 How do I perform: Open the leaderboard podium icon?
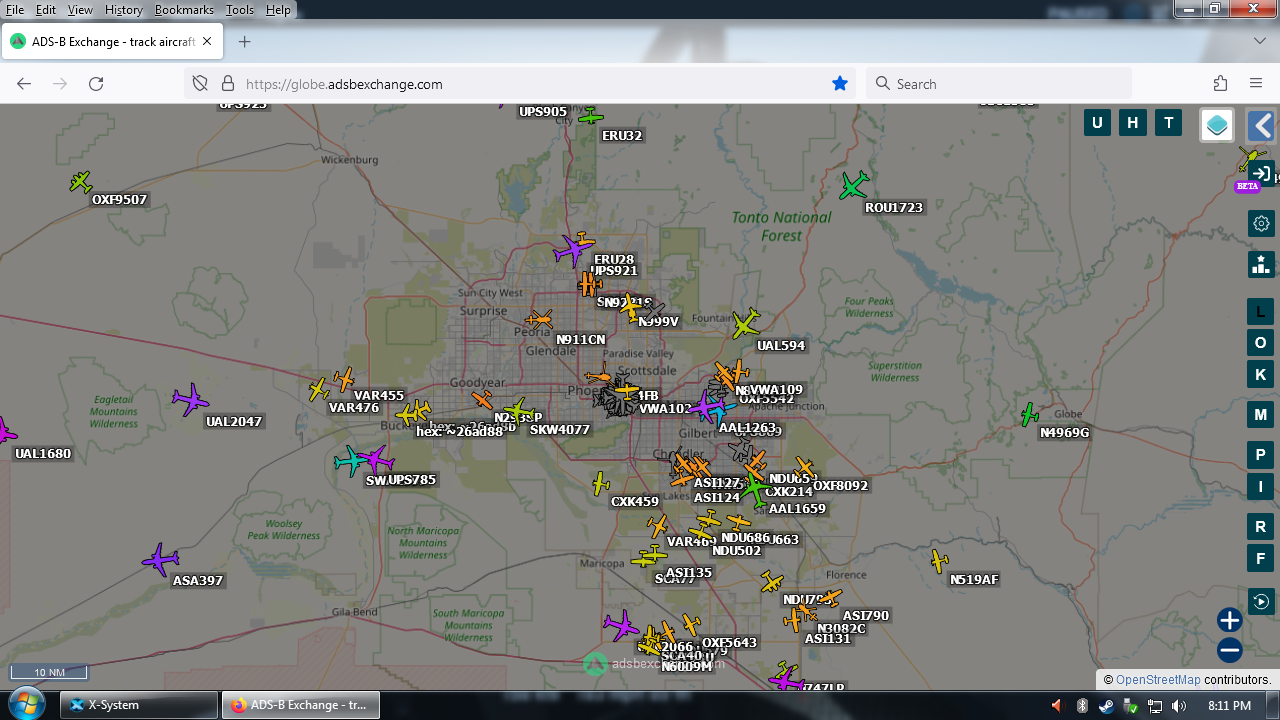pos(1261,264)
